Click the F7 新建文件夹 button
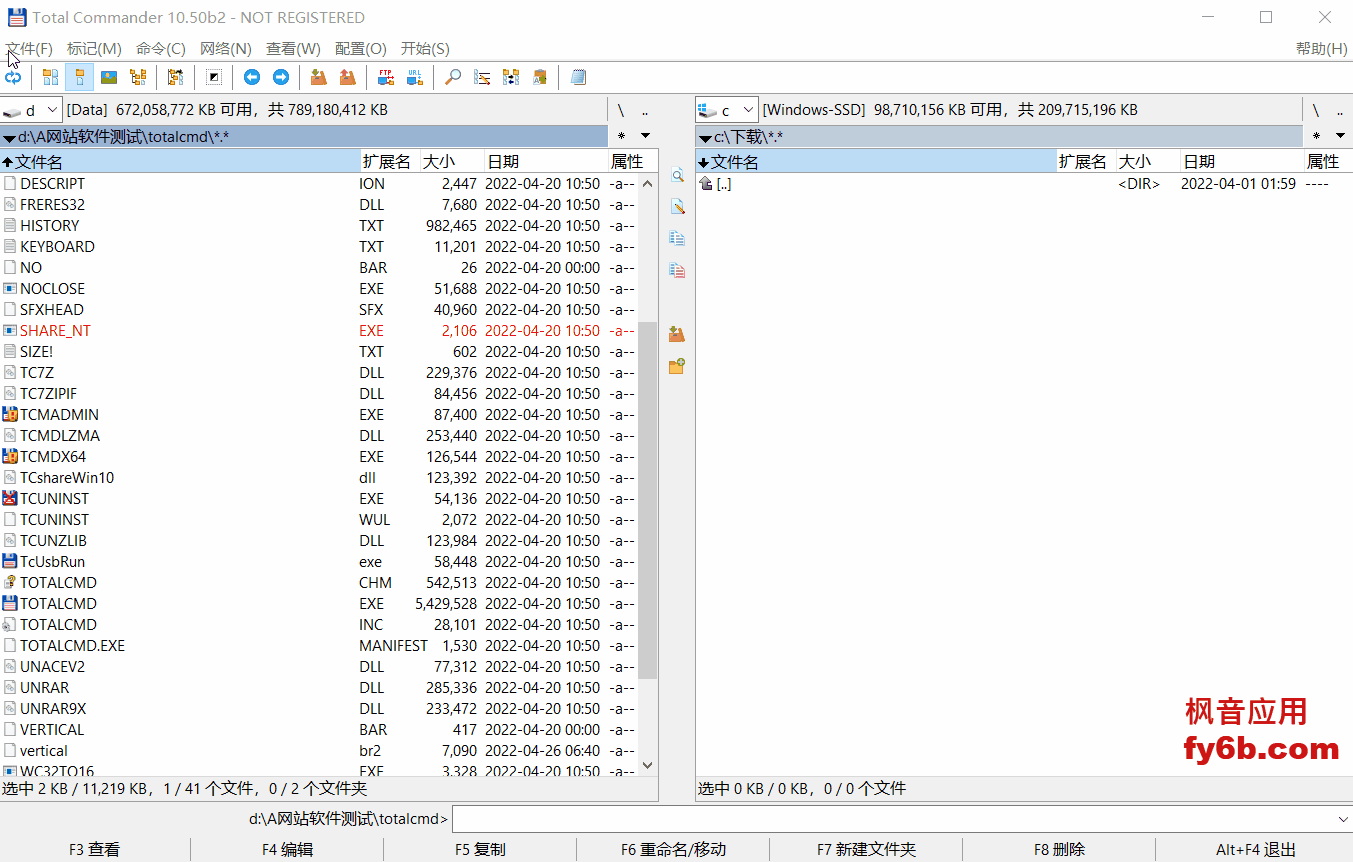 click(x=866, y=849)
